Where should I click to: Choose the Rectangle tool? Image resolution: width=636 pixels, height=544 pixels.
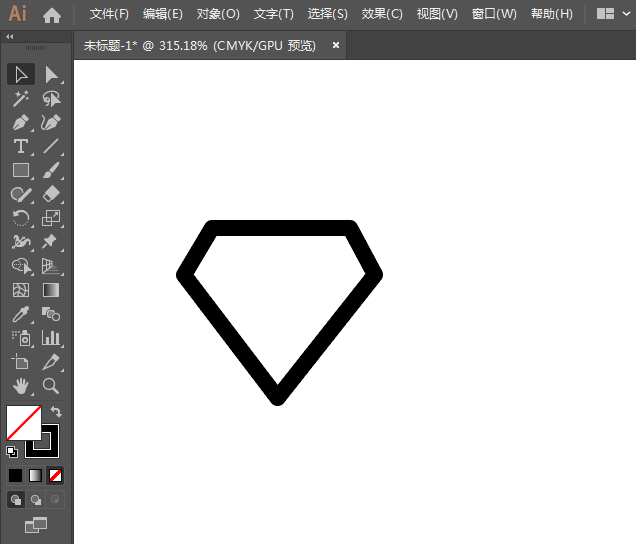(x=20, y=171)
